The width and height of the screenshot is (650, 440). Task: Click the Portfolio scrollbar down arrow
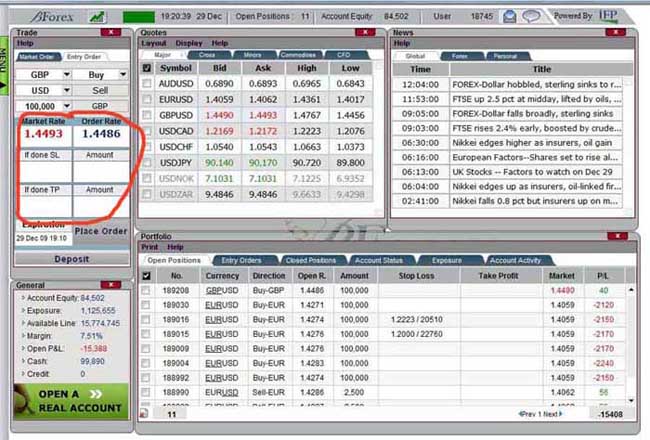[x=631, y=401]
